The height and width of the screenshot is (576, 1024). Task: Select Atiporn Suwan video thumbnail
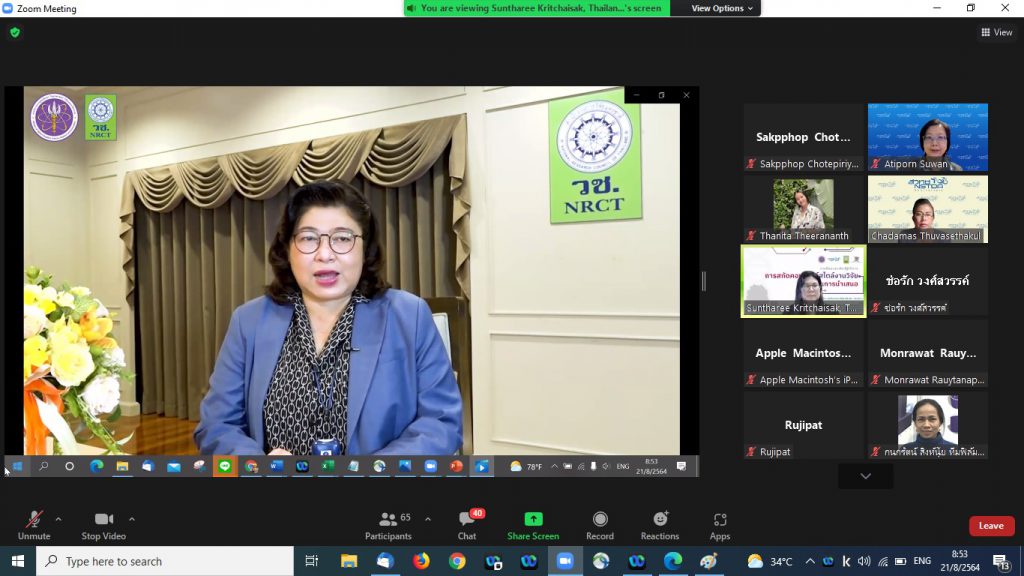tap(928, 137)
